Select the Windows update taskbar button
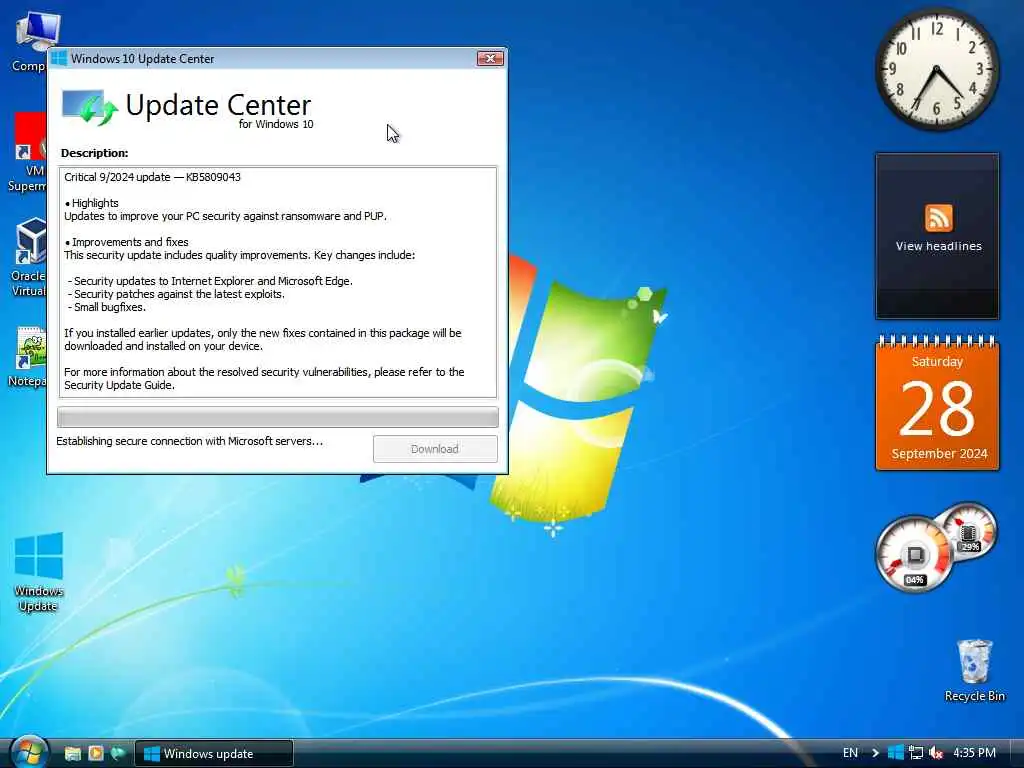The height and width of the screenshot is (768, 1024). (x=214, y=753)
